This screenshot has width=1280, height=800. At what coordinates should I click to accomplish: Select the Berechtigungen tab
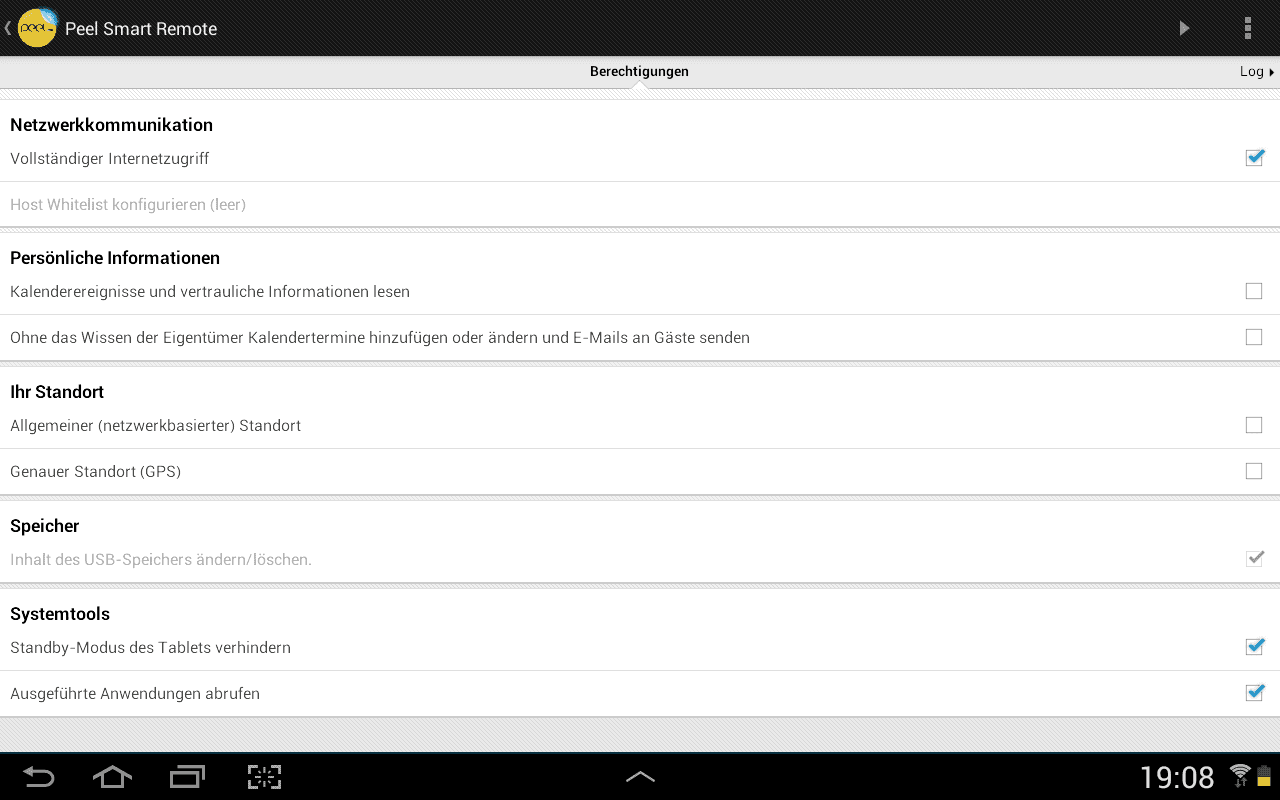(x=639, y=71)
